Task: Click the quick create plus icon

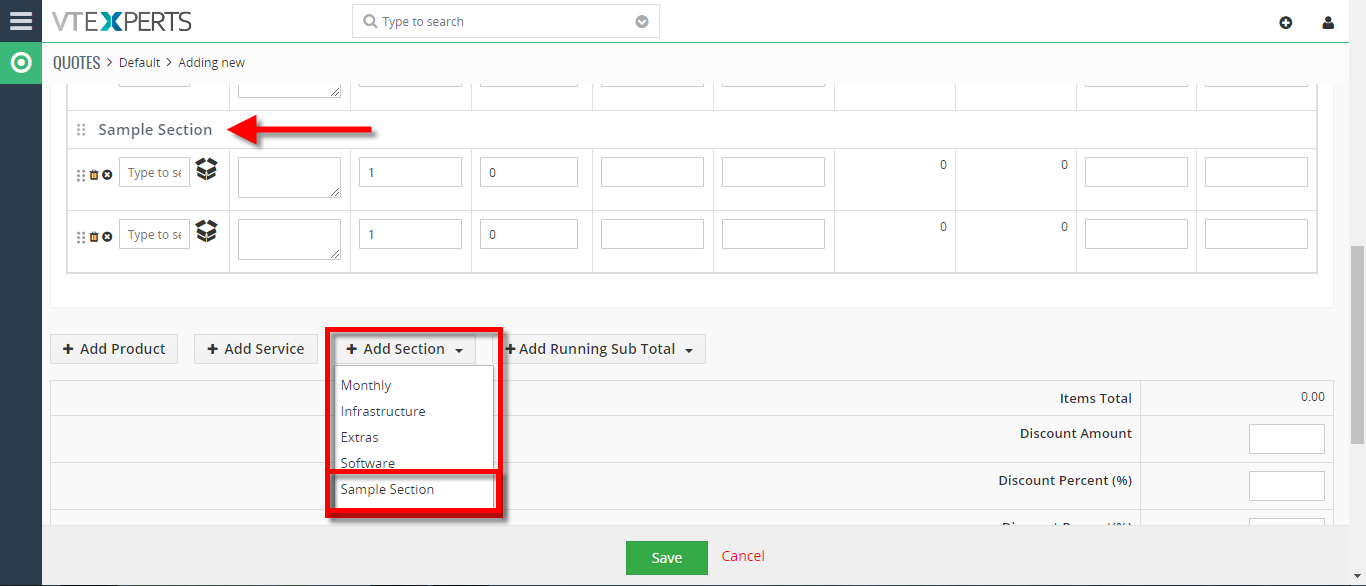Action: tap(1286, 22)
